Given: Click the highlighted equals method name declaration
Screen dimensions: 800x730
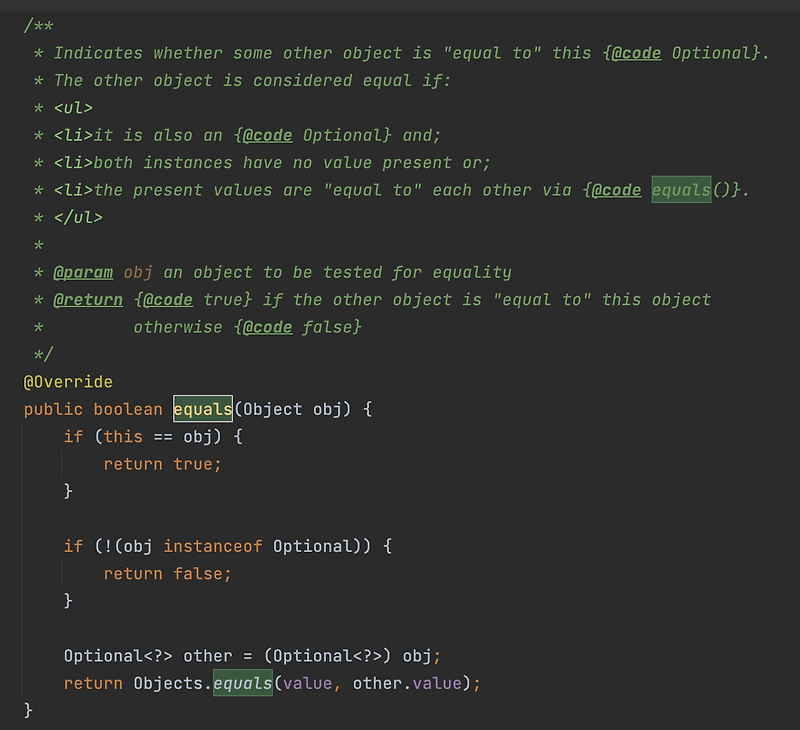Looking at the screenshot, I should tap(203, 409).
